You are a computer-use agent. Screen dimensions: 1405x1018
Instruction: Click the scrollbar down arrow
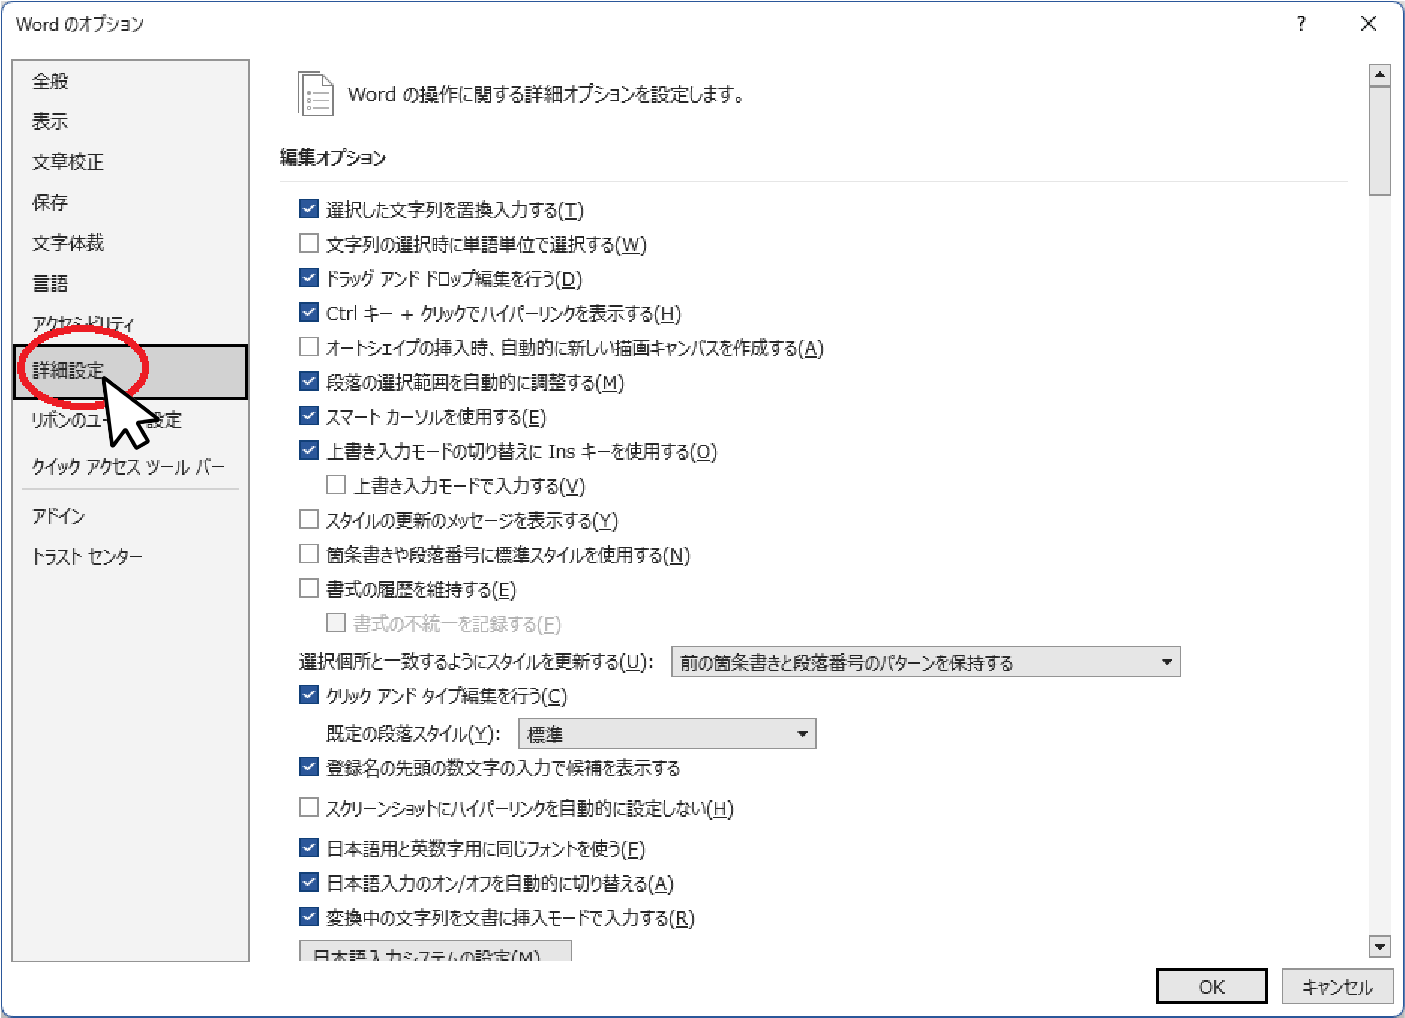pos(1380,946)
